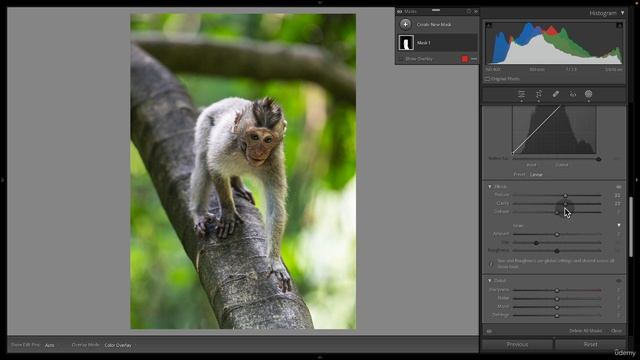Click the tone curve graph
Image resolution: width=640 pixels, height=360 pixels.
click(554, 129)
